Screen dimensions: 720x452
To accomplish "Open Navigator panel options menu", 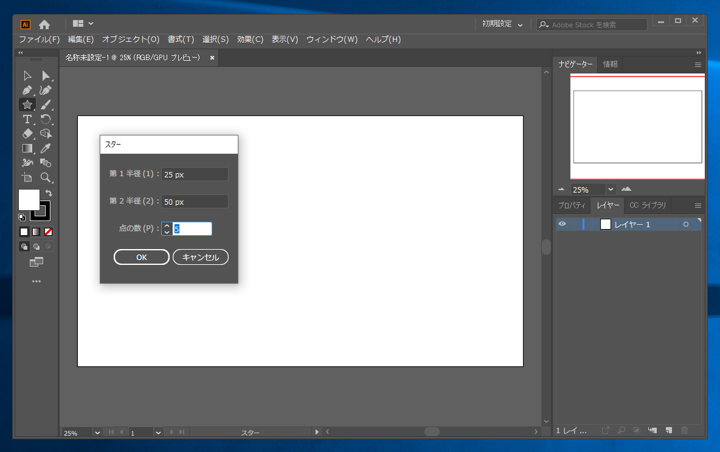I will tap(698, 64).
